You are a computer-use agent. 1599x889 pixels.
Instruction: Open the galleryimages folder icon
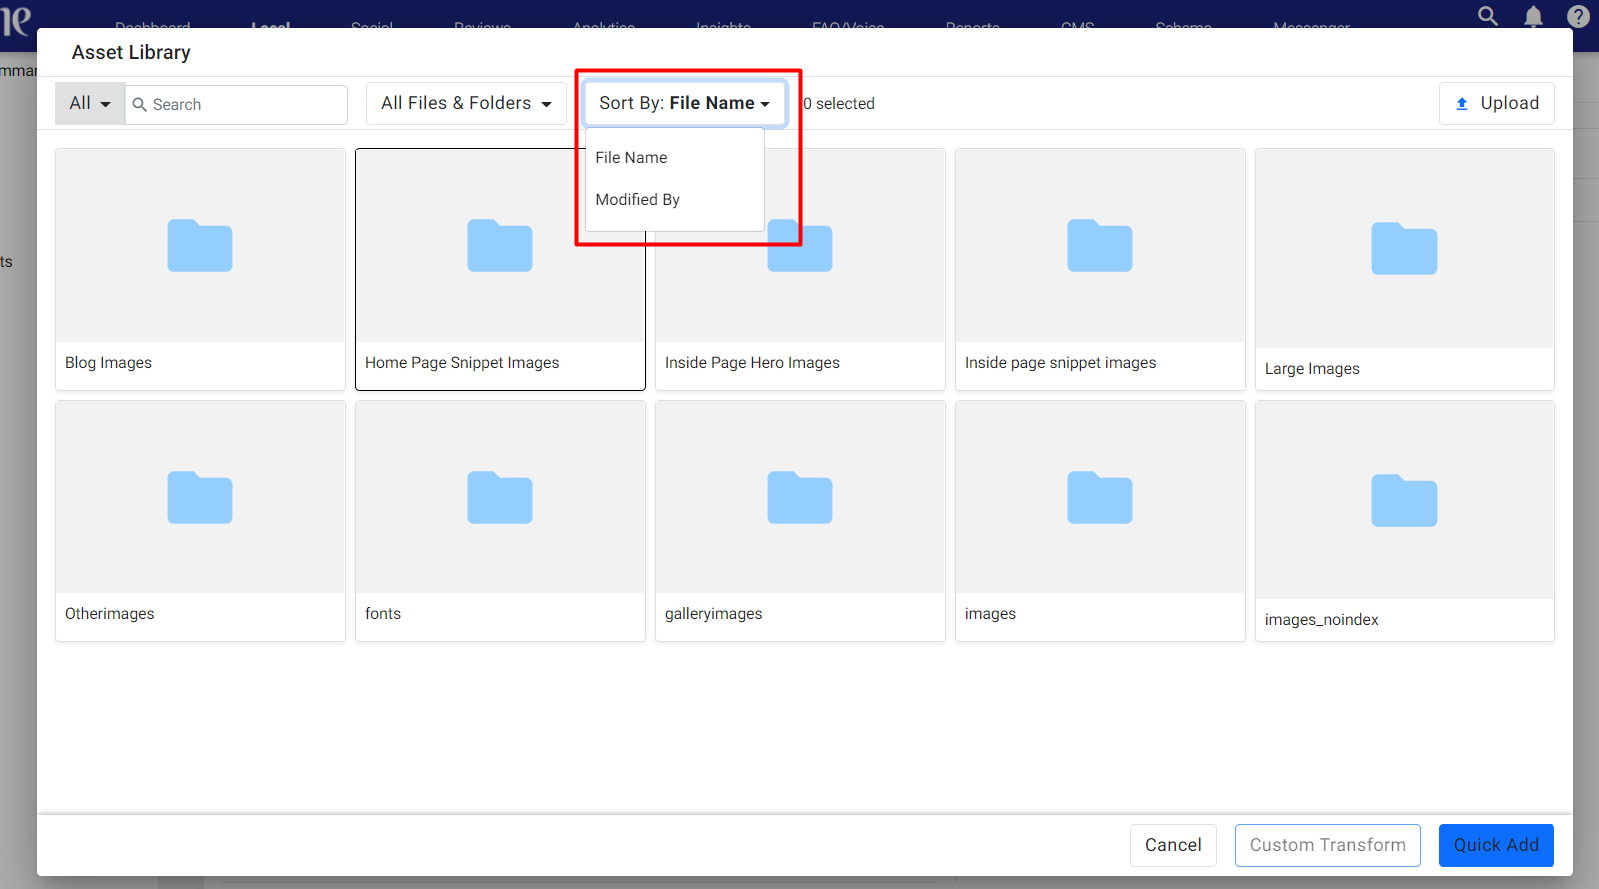coord(800,497)
